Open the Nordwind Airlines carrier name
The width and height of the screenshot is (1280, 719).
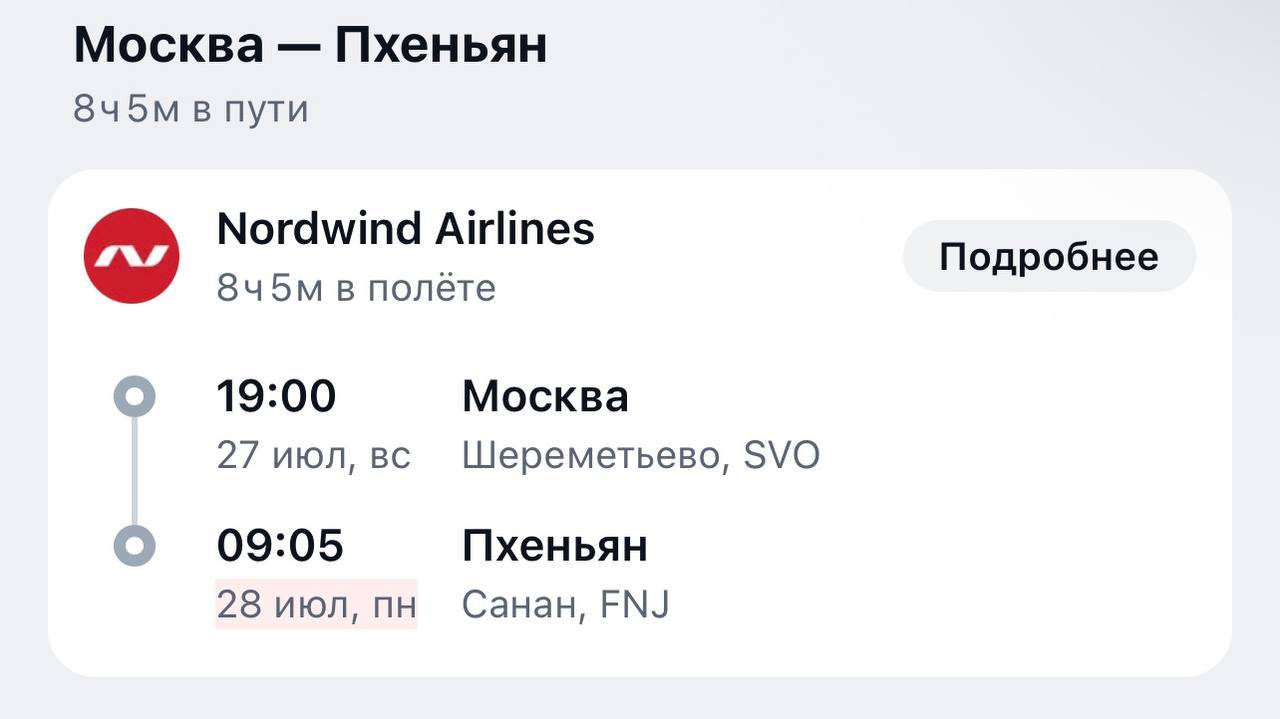click(x=405, y=229)
